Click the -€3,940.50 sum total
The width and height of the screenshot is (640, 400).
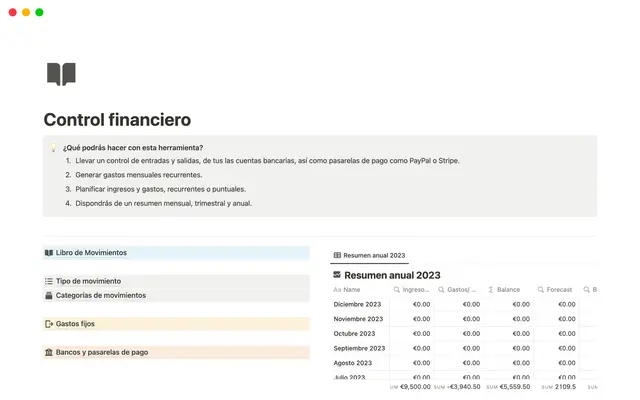(x=463, y=387)
